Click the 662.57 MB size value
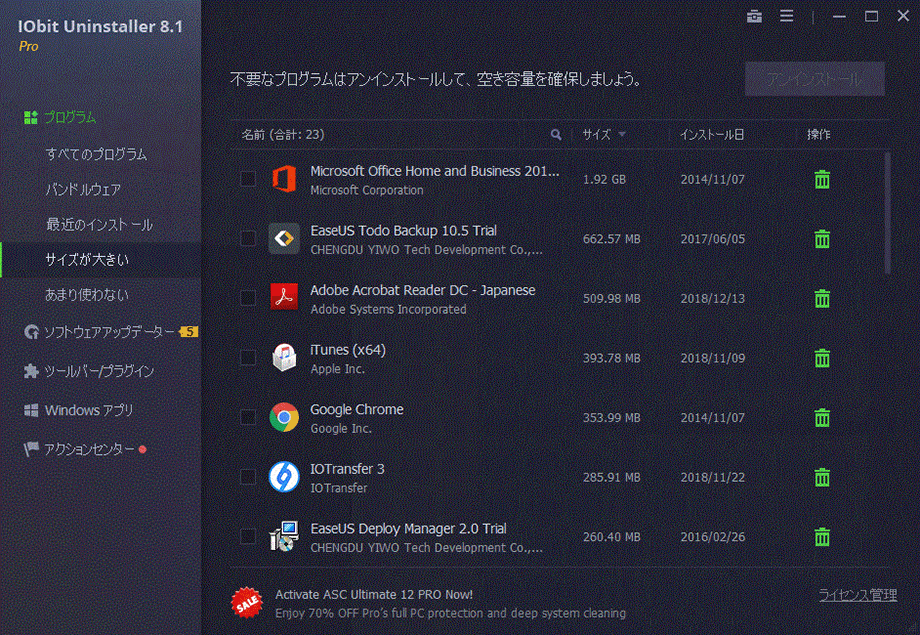Screen dimensions: 920x635 (x=611, y=239)
